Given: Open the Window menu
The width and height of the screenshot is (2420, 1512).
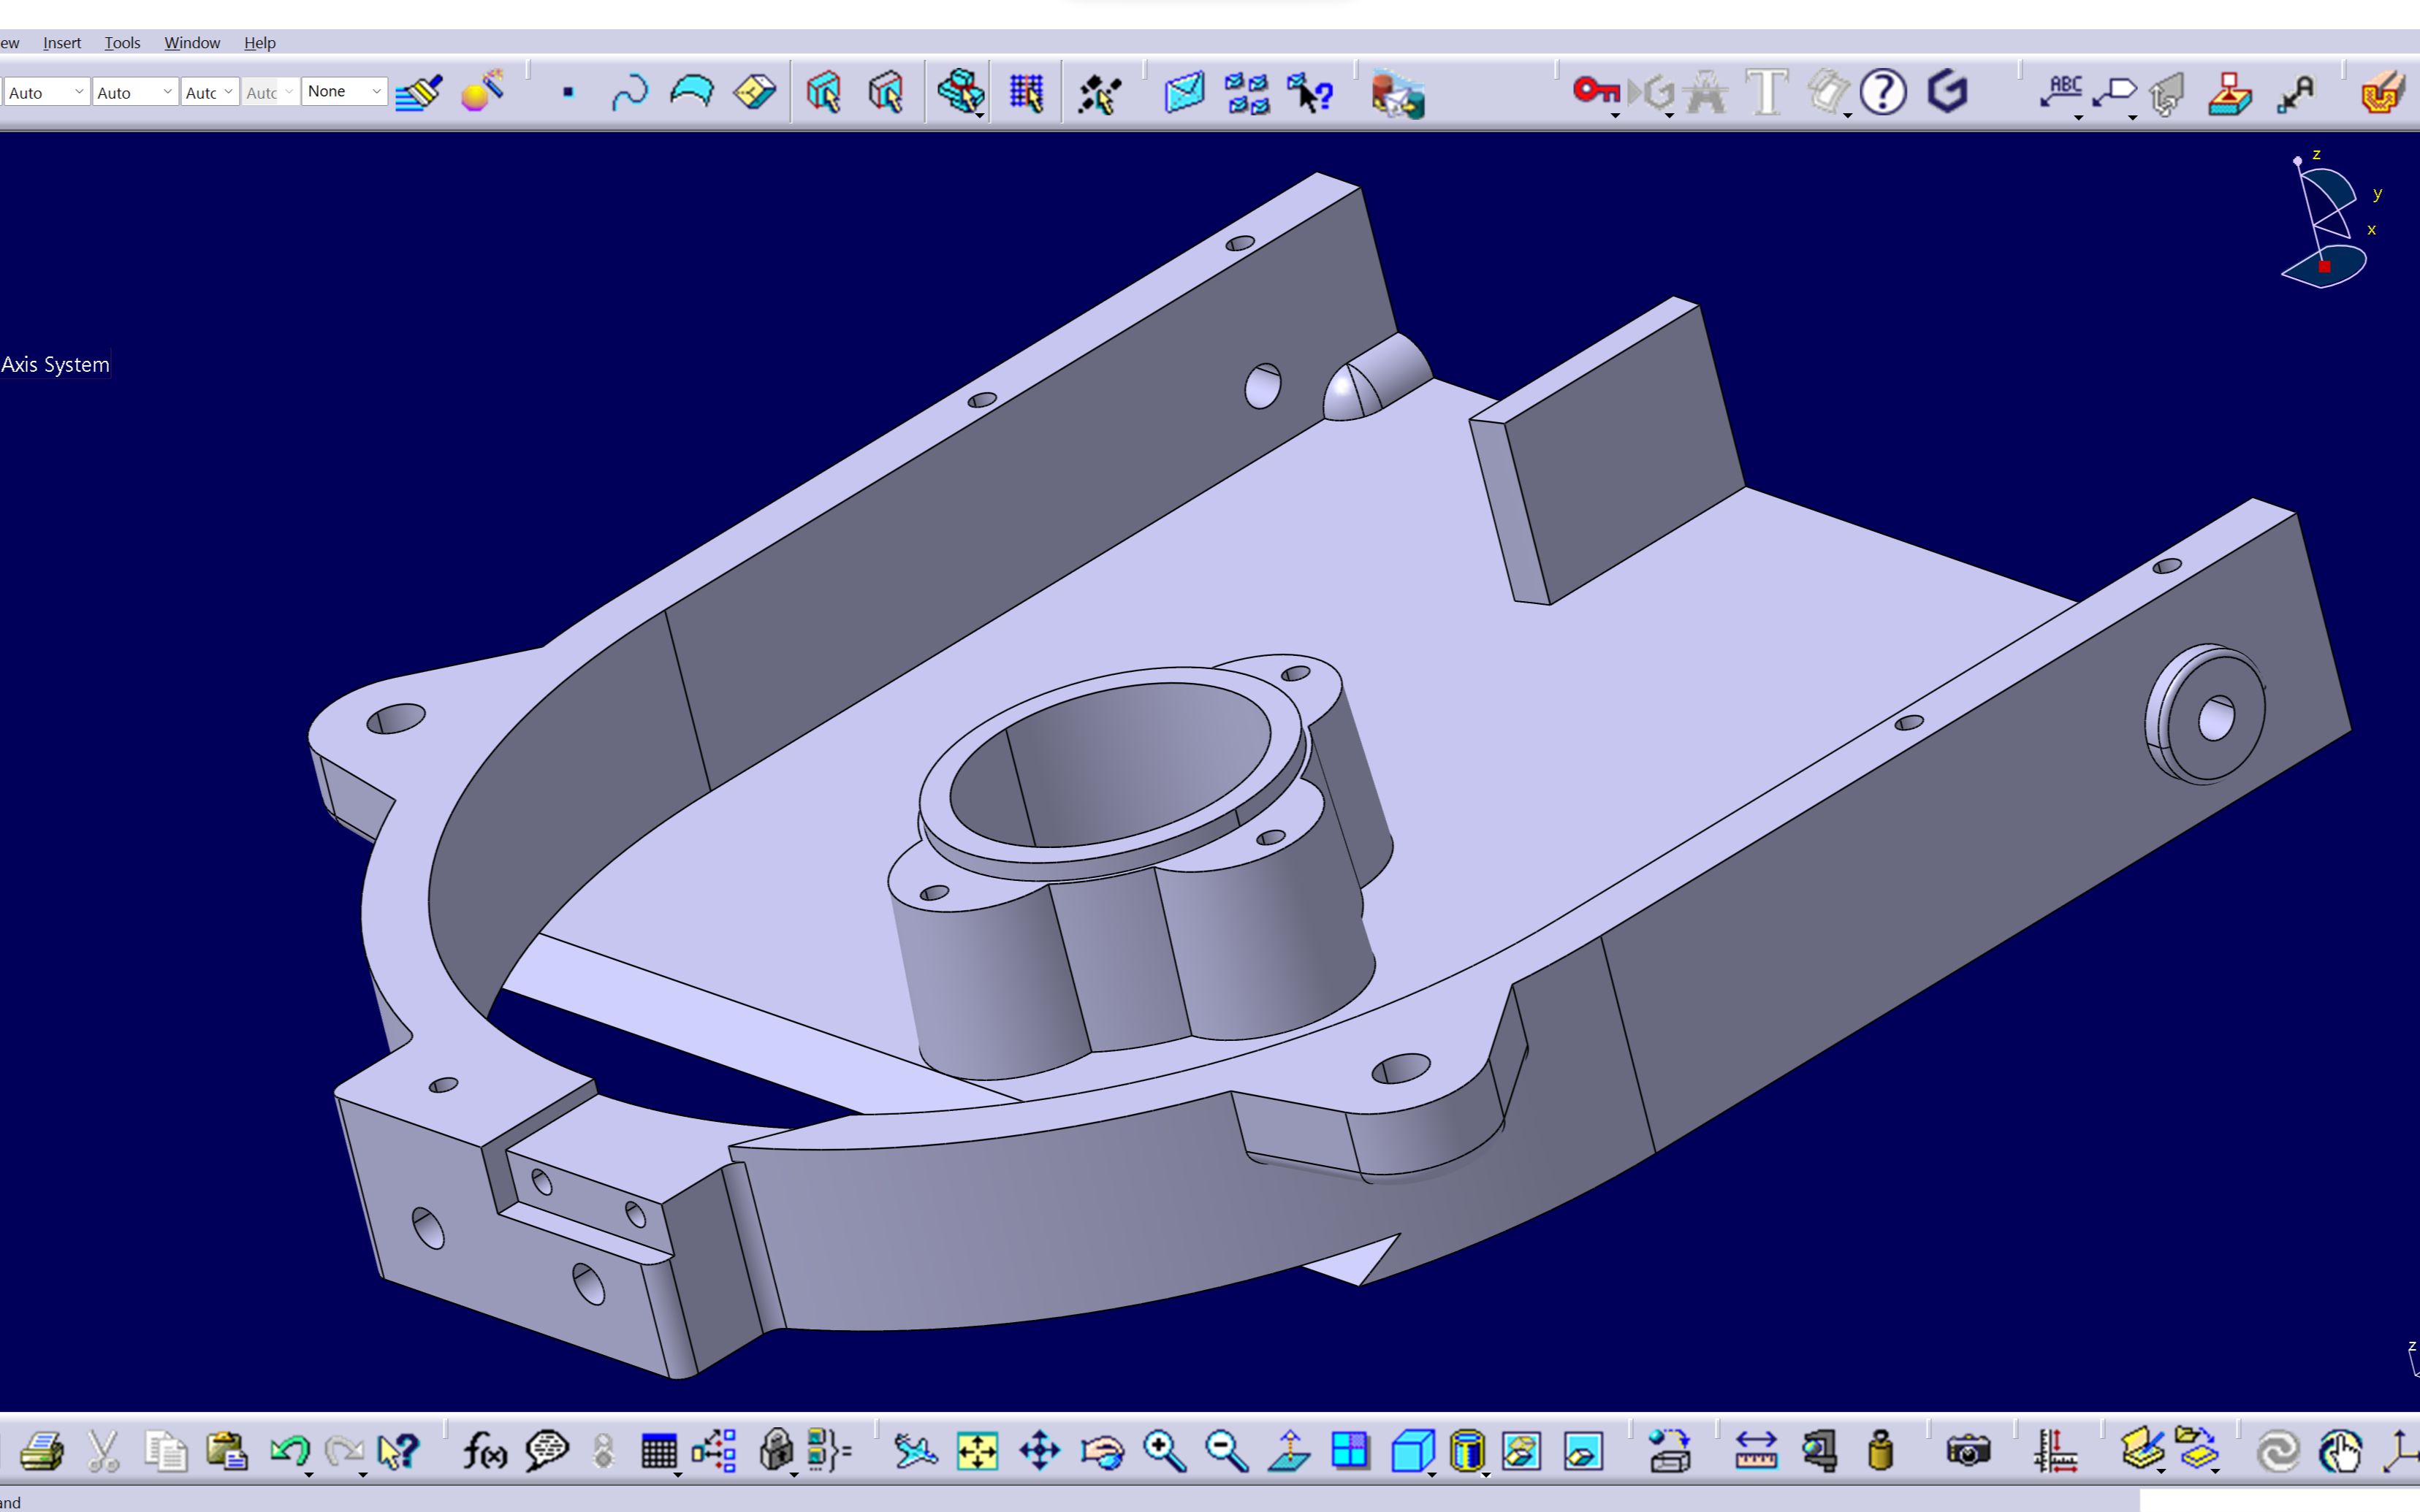Looking at the screenshot, I should coord(192,43).
